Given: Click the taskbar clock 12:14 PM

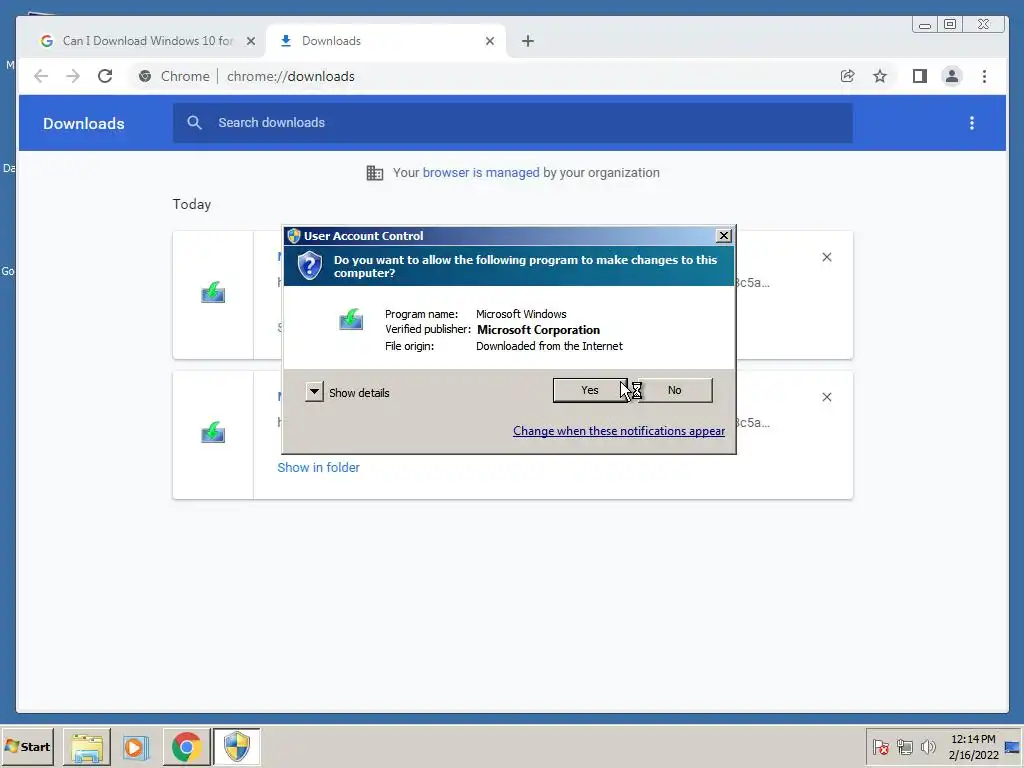Looking at the screenshot, I should 973,747.
